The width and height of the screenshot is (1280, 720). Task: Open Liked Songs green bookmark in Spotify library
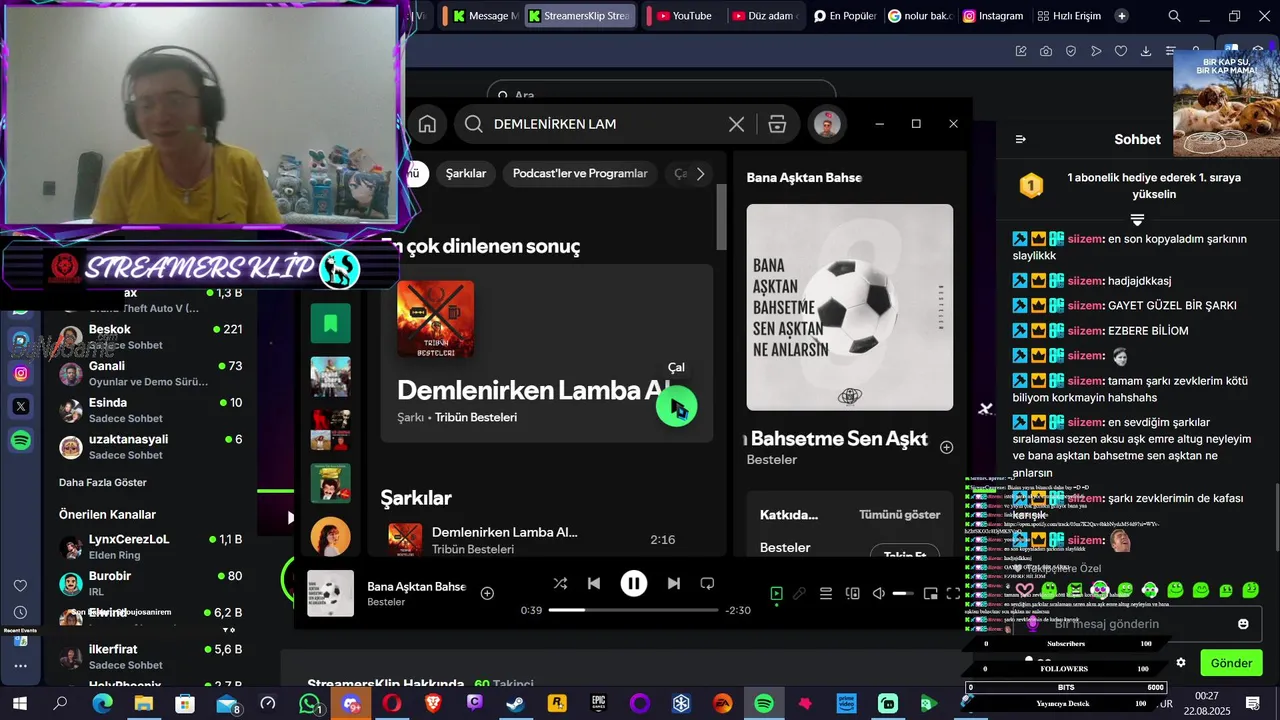pyautogui.click(x=331, y=323)
